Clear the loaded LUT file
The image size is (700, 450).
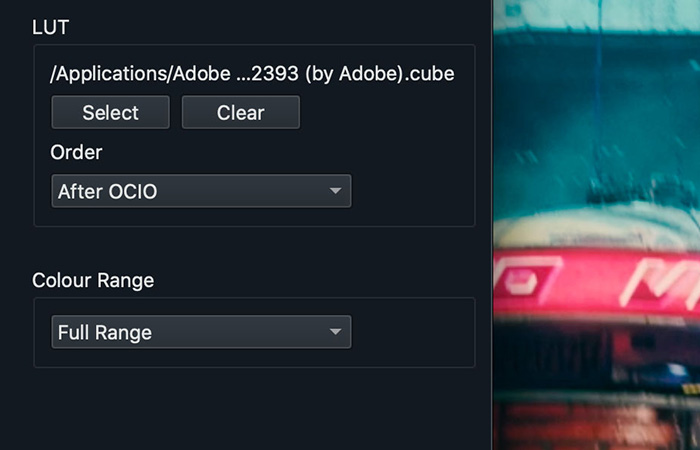(x=240, y=113)
